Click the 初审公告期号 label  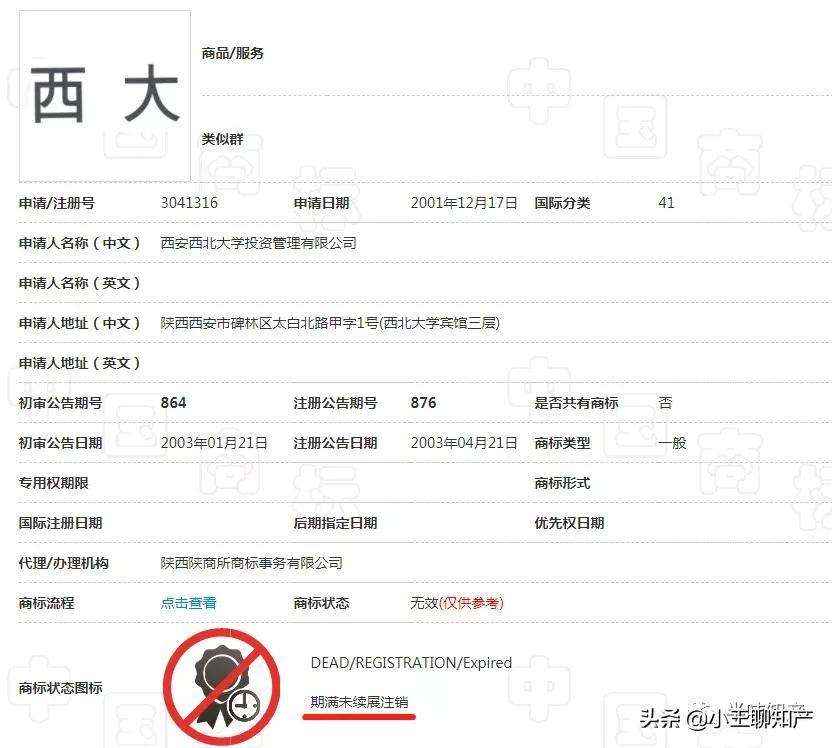[x=60, y=403]
